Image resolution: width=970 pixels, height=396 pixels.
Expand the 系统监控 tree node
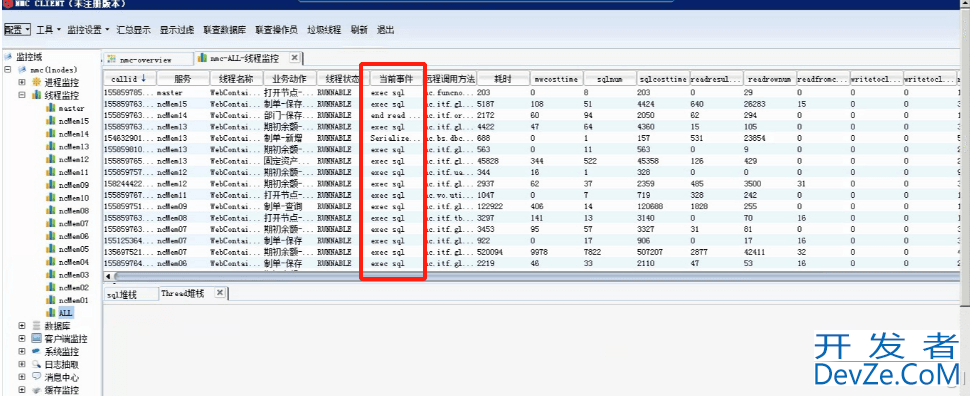pyautogui.click(x=22, y=351)
